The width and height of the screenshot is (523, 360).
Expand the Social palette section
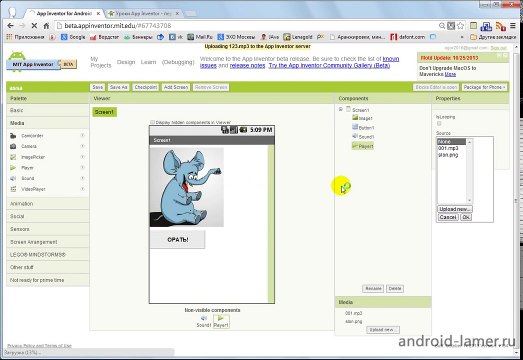47,216
